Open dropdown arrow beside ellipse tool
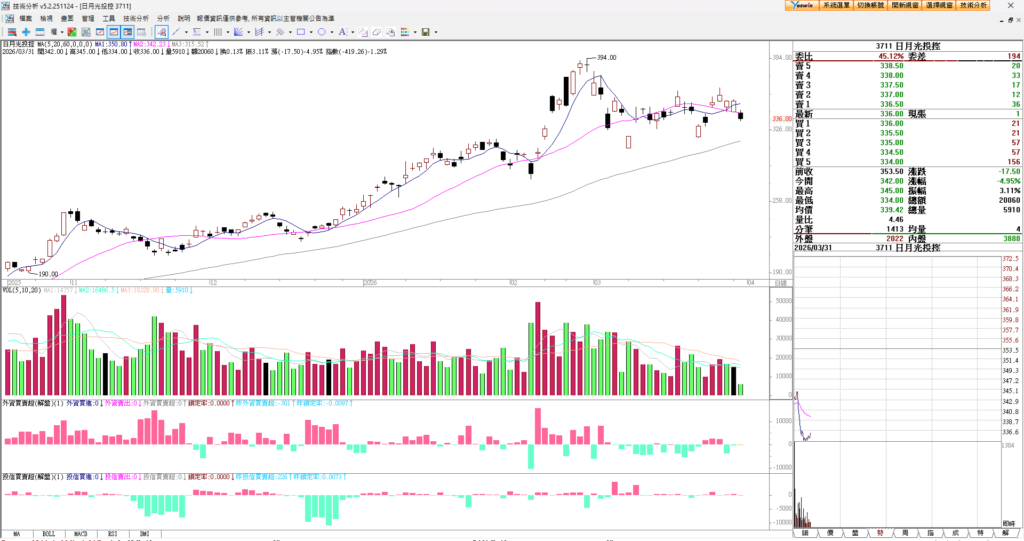Viewport: 1024px width, 541px height. 332,32
